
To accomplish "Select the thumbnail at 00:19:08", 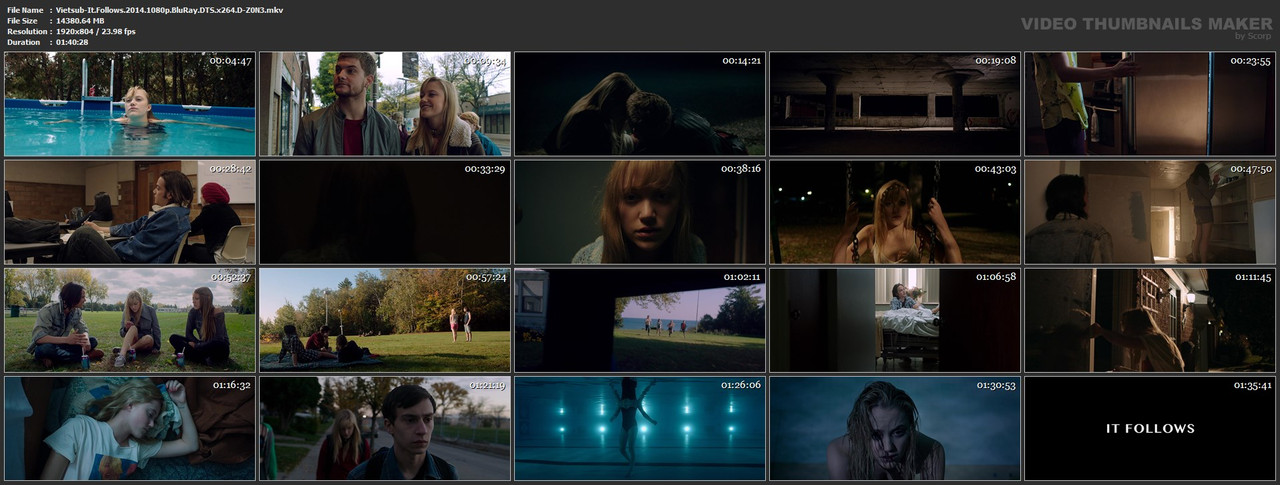I will (x=895, y=104).
